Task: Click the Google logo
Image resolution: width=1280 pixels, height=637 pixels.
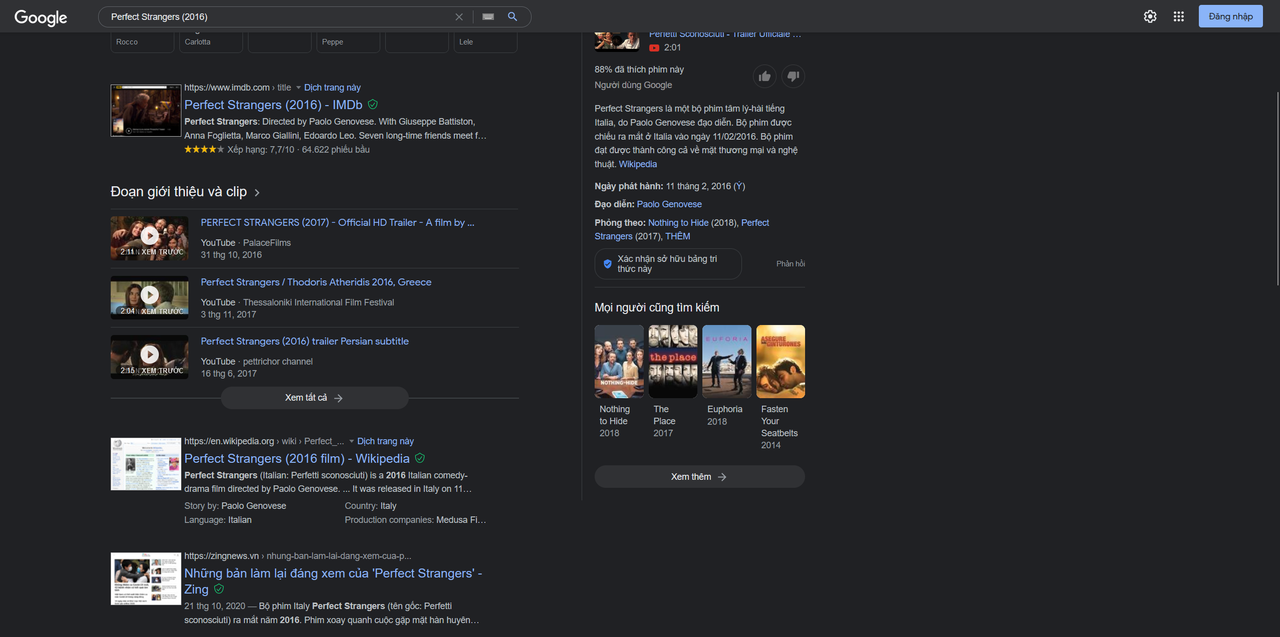Action: [40, 17]
